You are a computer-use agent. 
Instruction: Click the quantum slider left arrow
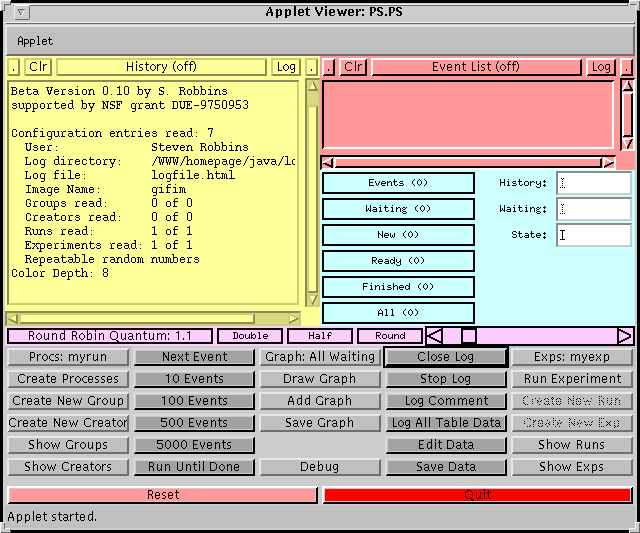tap(435, 336)
